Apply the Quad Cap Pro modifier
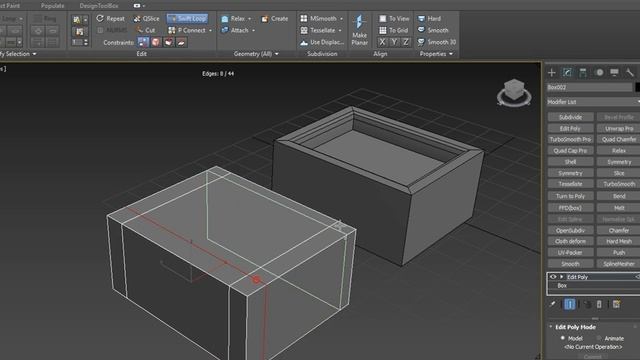The height and width of the screenshot is (360, 640). tap(570, 151)
